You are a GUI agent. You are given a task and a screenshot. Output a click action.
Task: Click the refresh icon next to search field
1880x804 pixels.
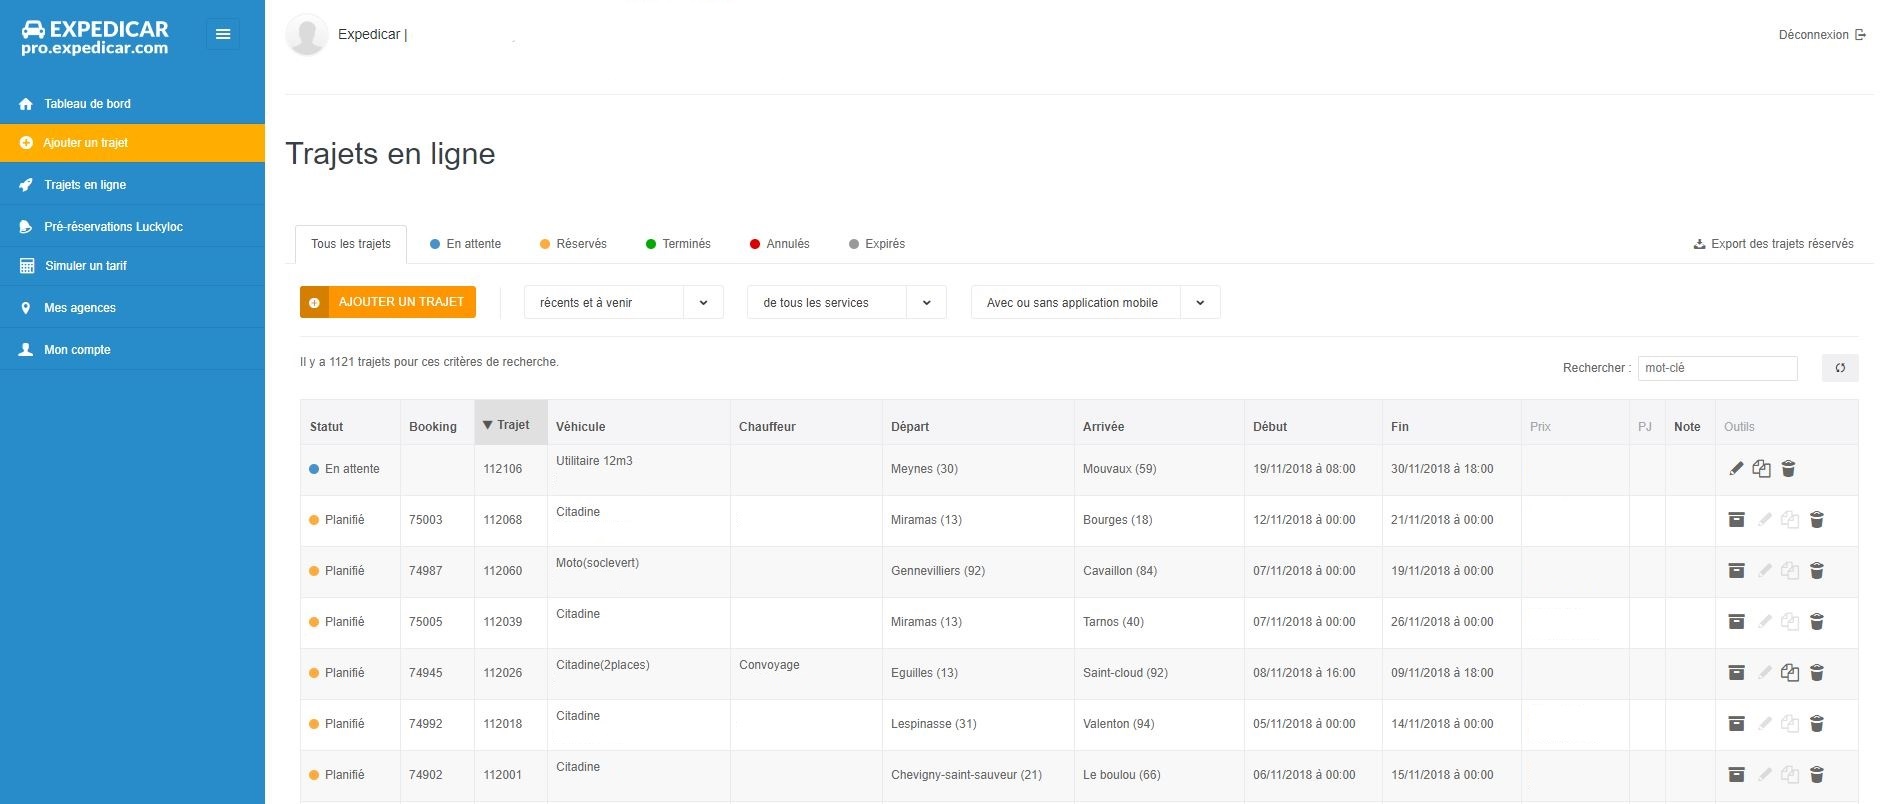pos(1840,368)
